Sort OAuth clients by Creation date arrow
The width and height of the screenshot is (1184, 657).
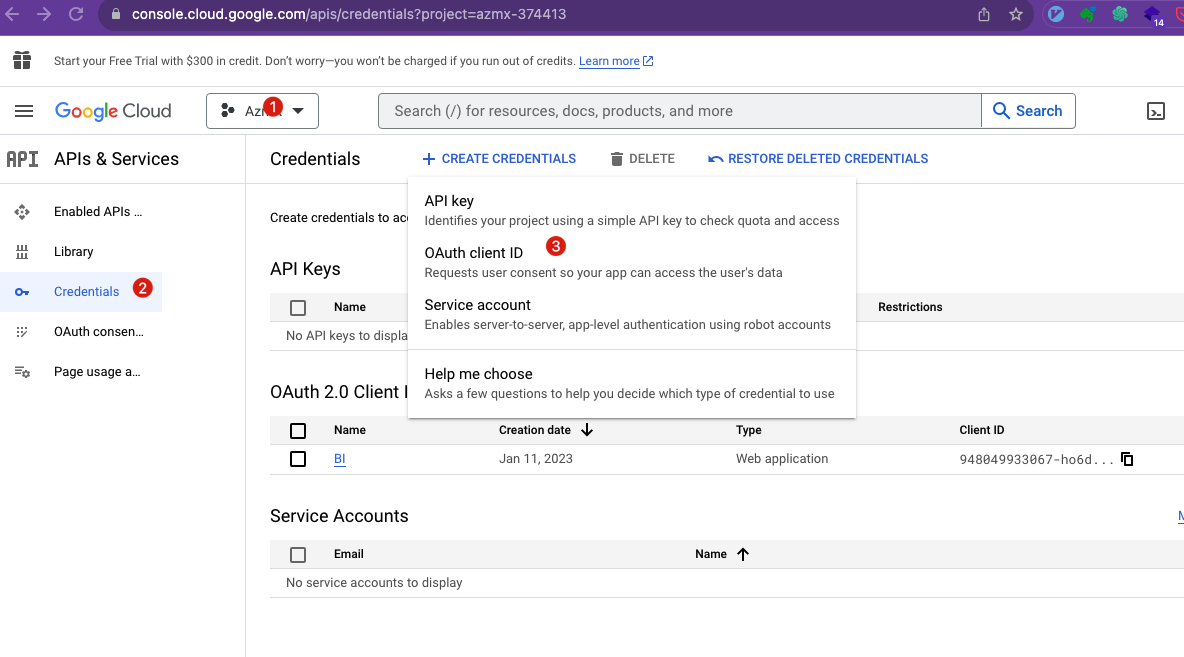coord(587,430)
